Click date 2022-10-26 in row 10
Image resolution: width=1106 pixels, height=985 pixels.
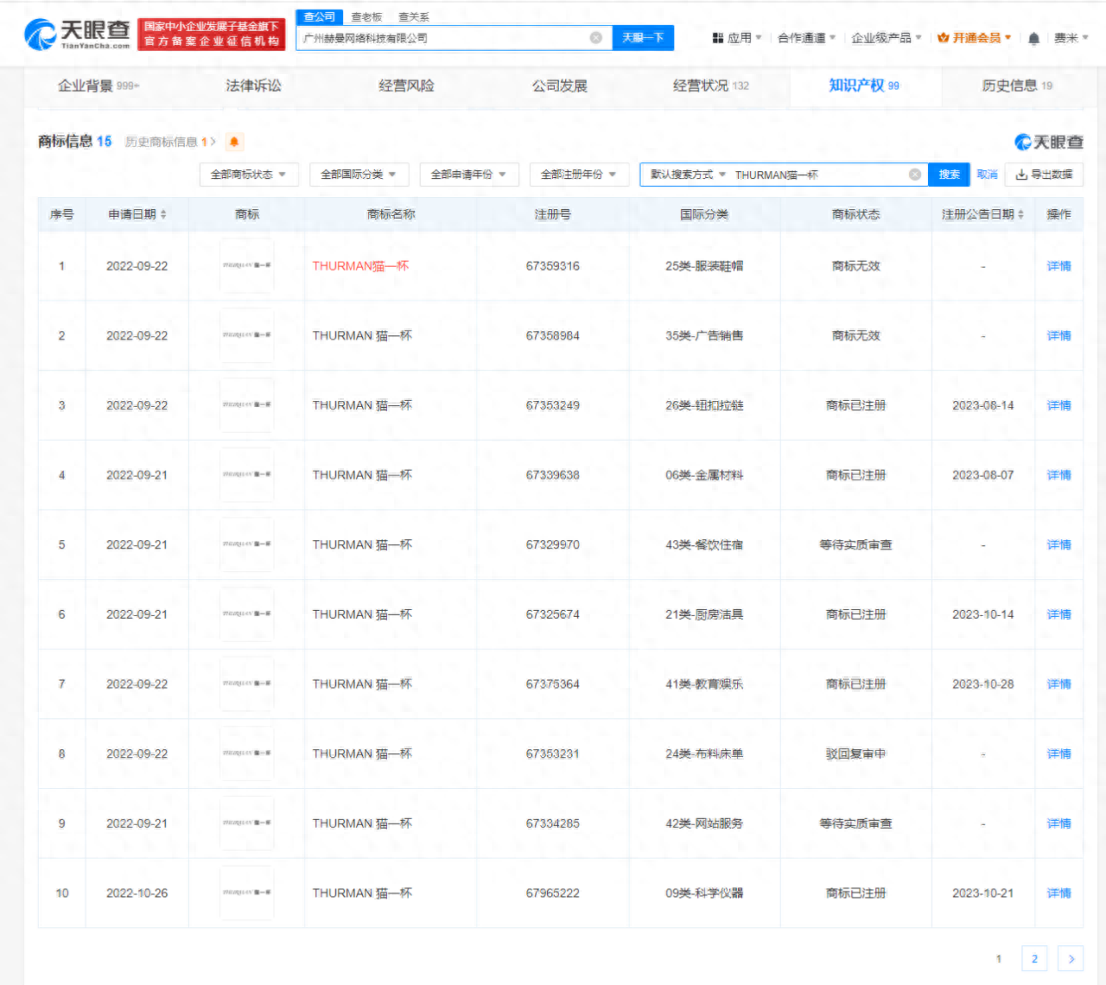pyautogui.click(x=137, y=893)
